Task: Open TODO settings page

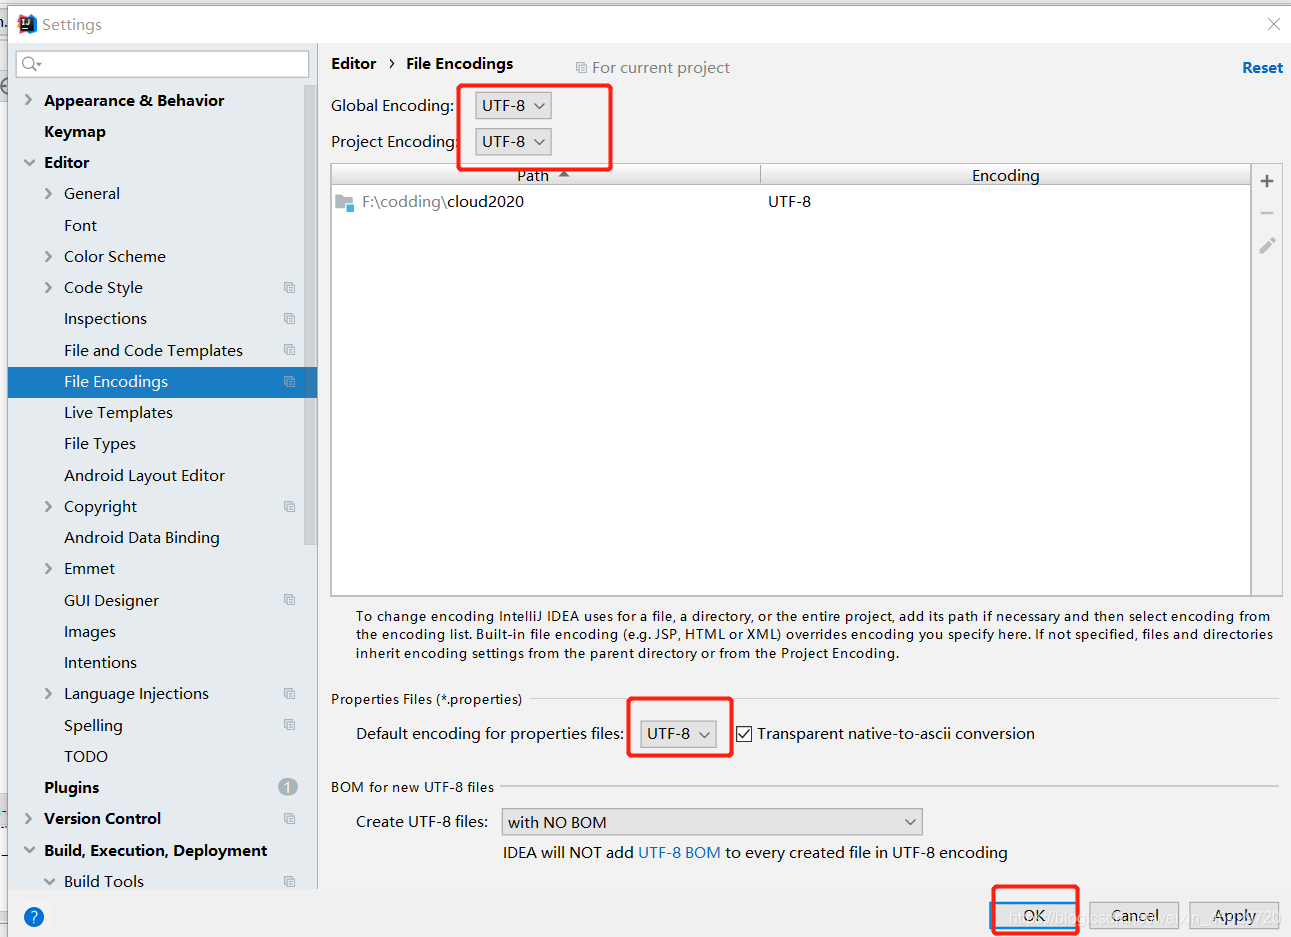Action: (86, 757)
